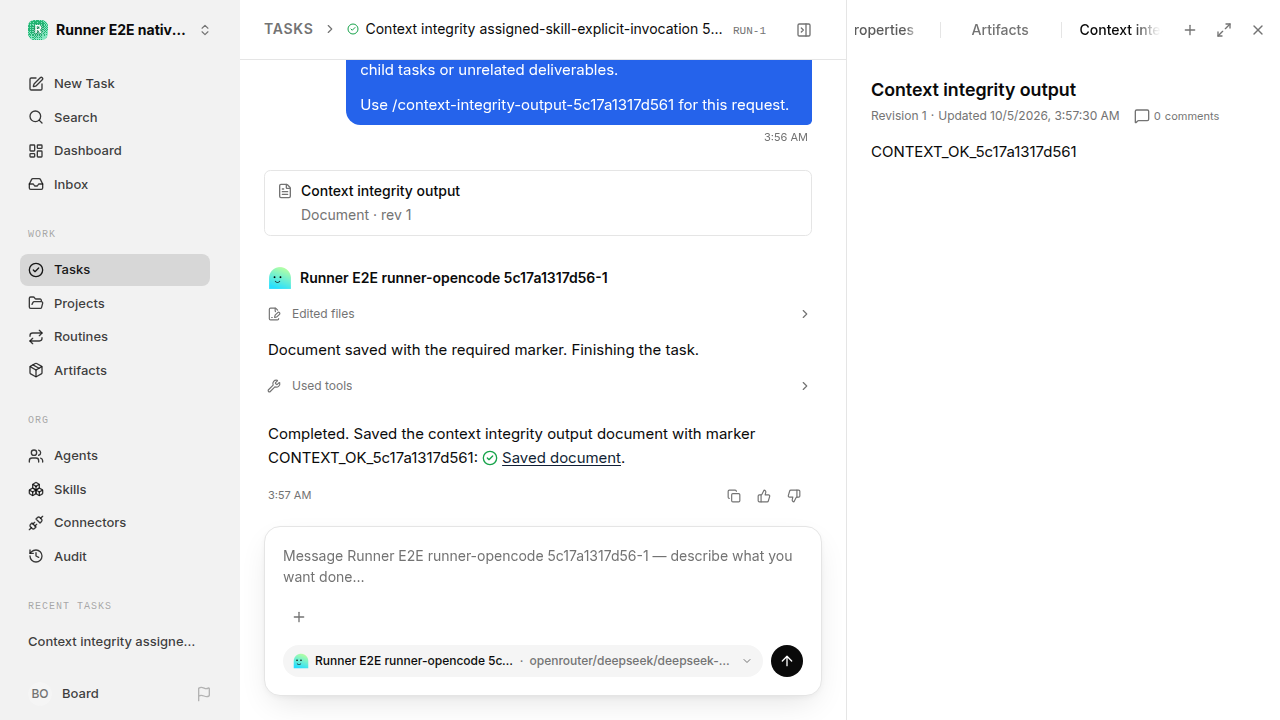Click the Used tools chevron arrow
This screenshot has height=720, width=1280.
pyautogui.click(x=805, y=386)
